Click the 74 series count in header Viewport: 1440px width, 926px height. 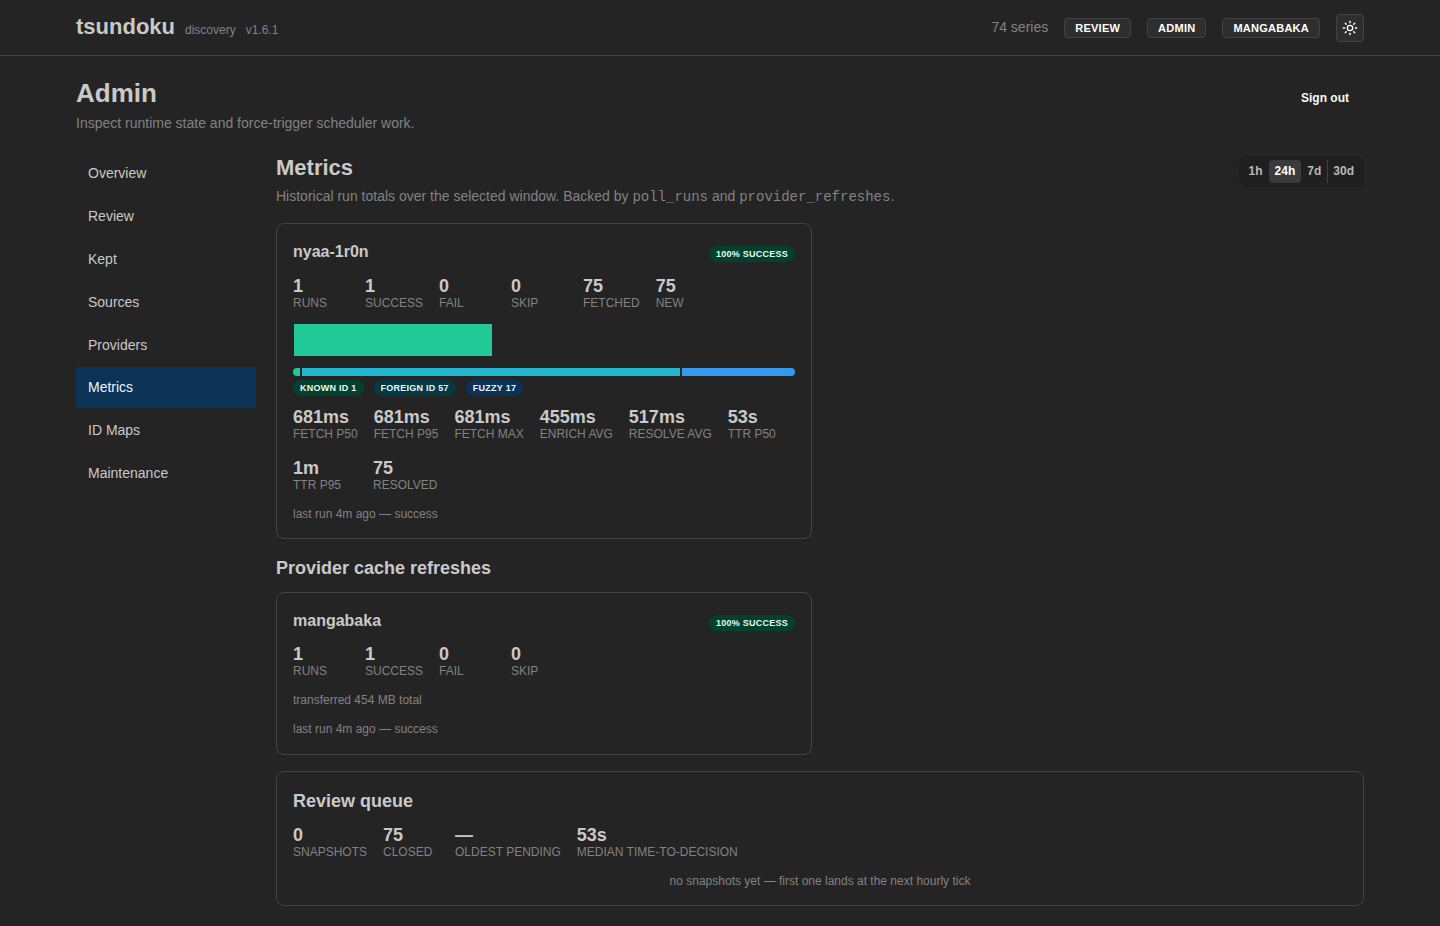1019,27
